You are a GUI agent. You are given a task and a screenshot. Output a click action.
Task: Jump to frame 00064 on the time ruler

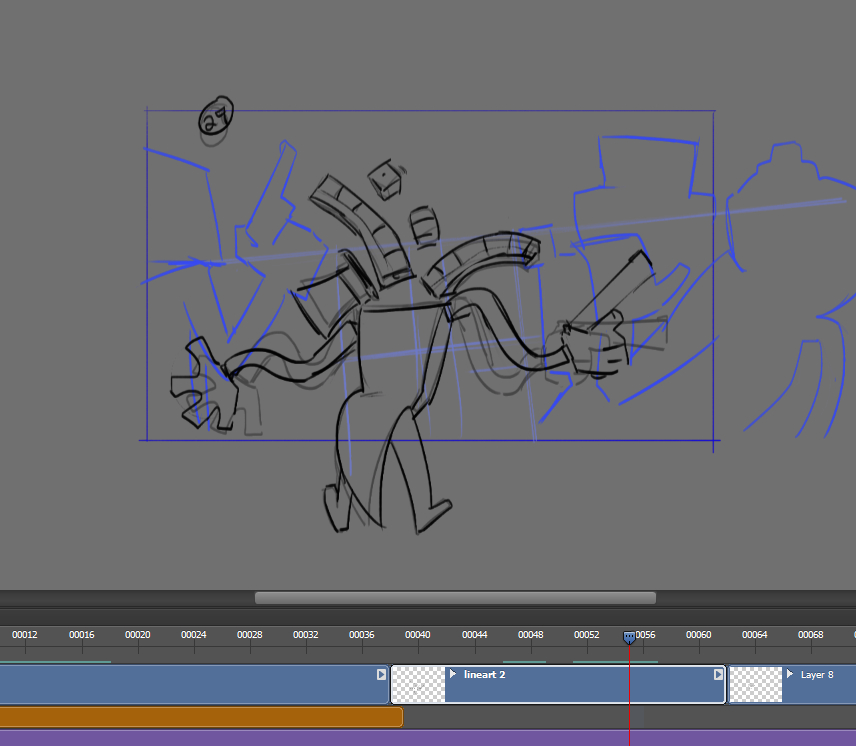tap(755, 635)
